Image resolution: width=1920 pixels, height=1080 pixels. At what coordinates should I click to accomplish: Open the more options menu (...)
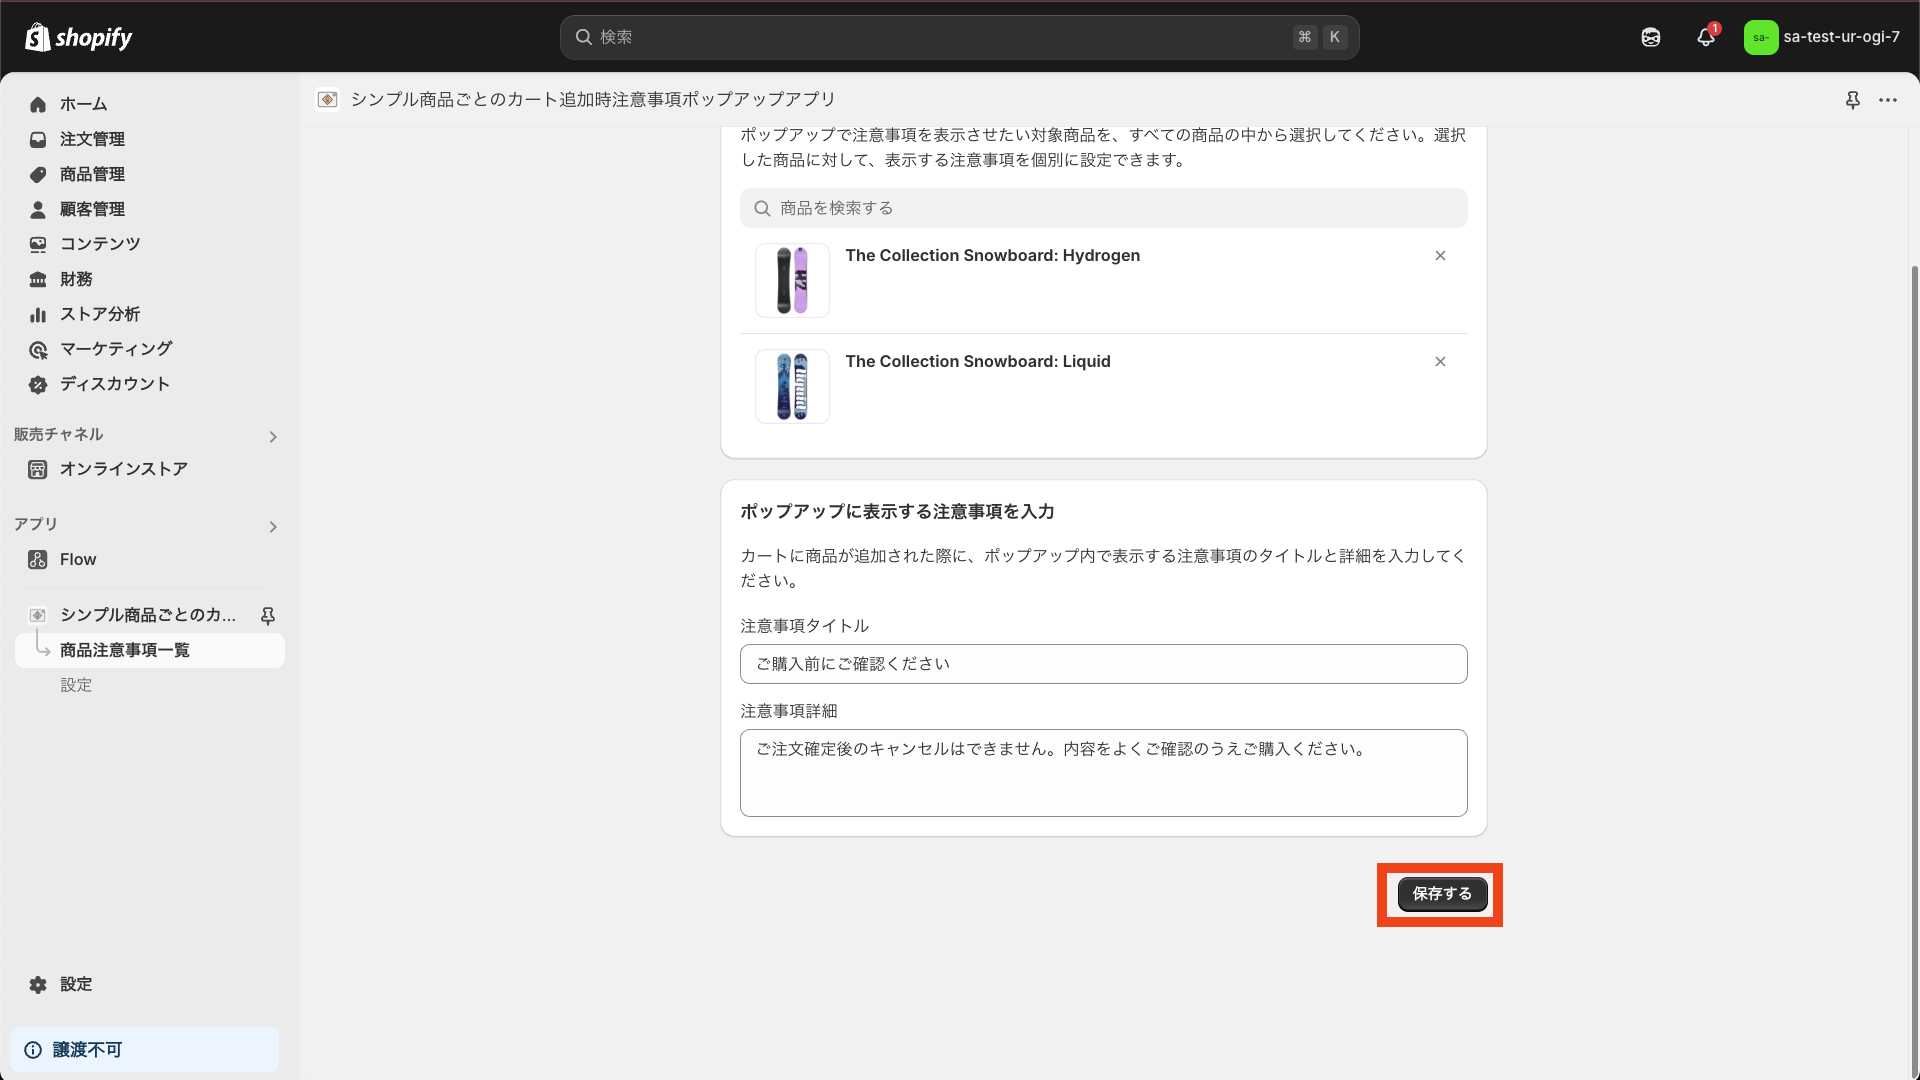click(1890, 100)
